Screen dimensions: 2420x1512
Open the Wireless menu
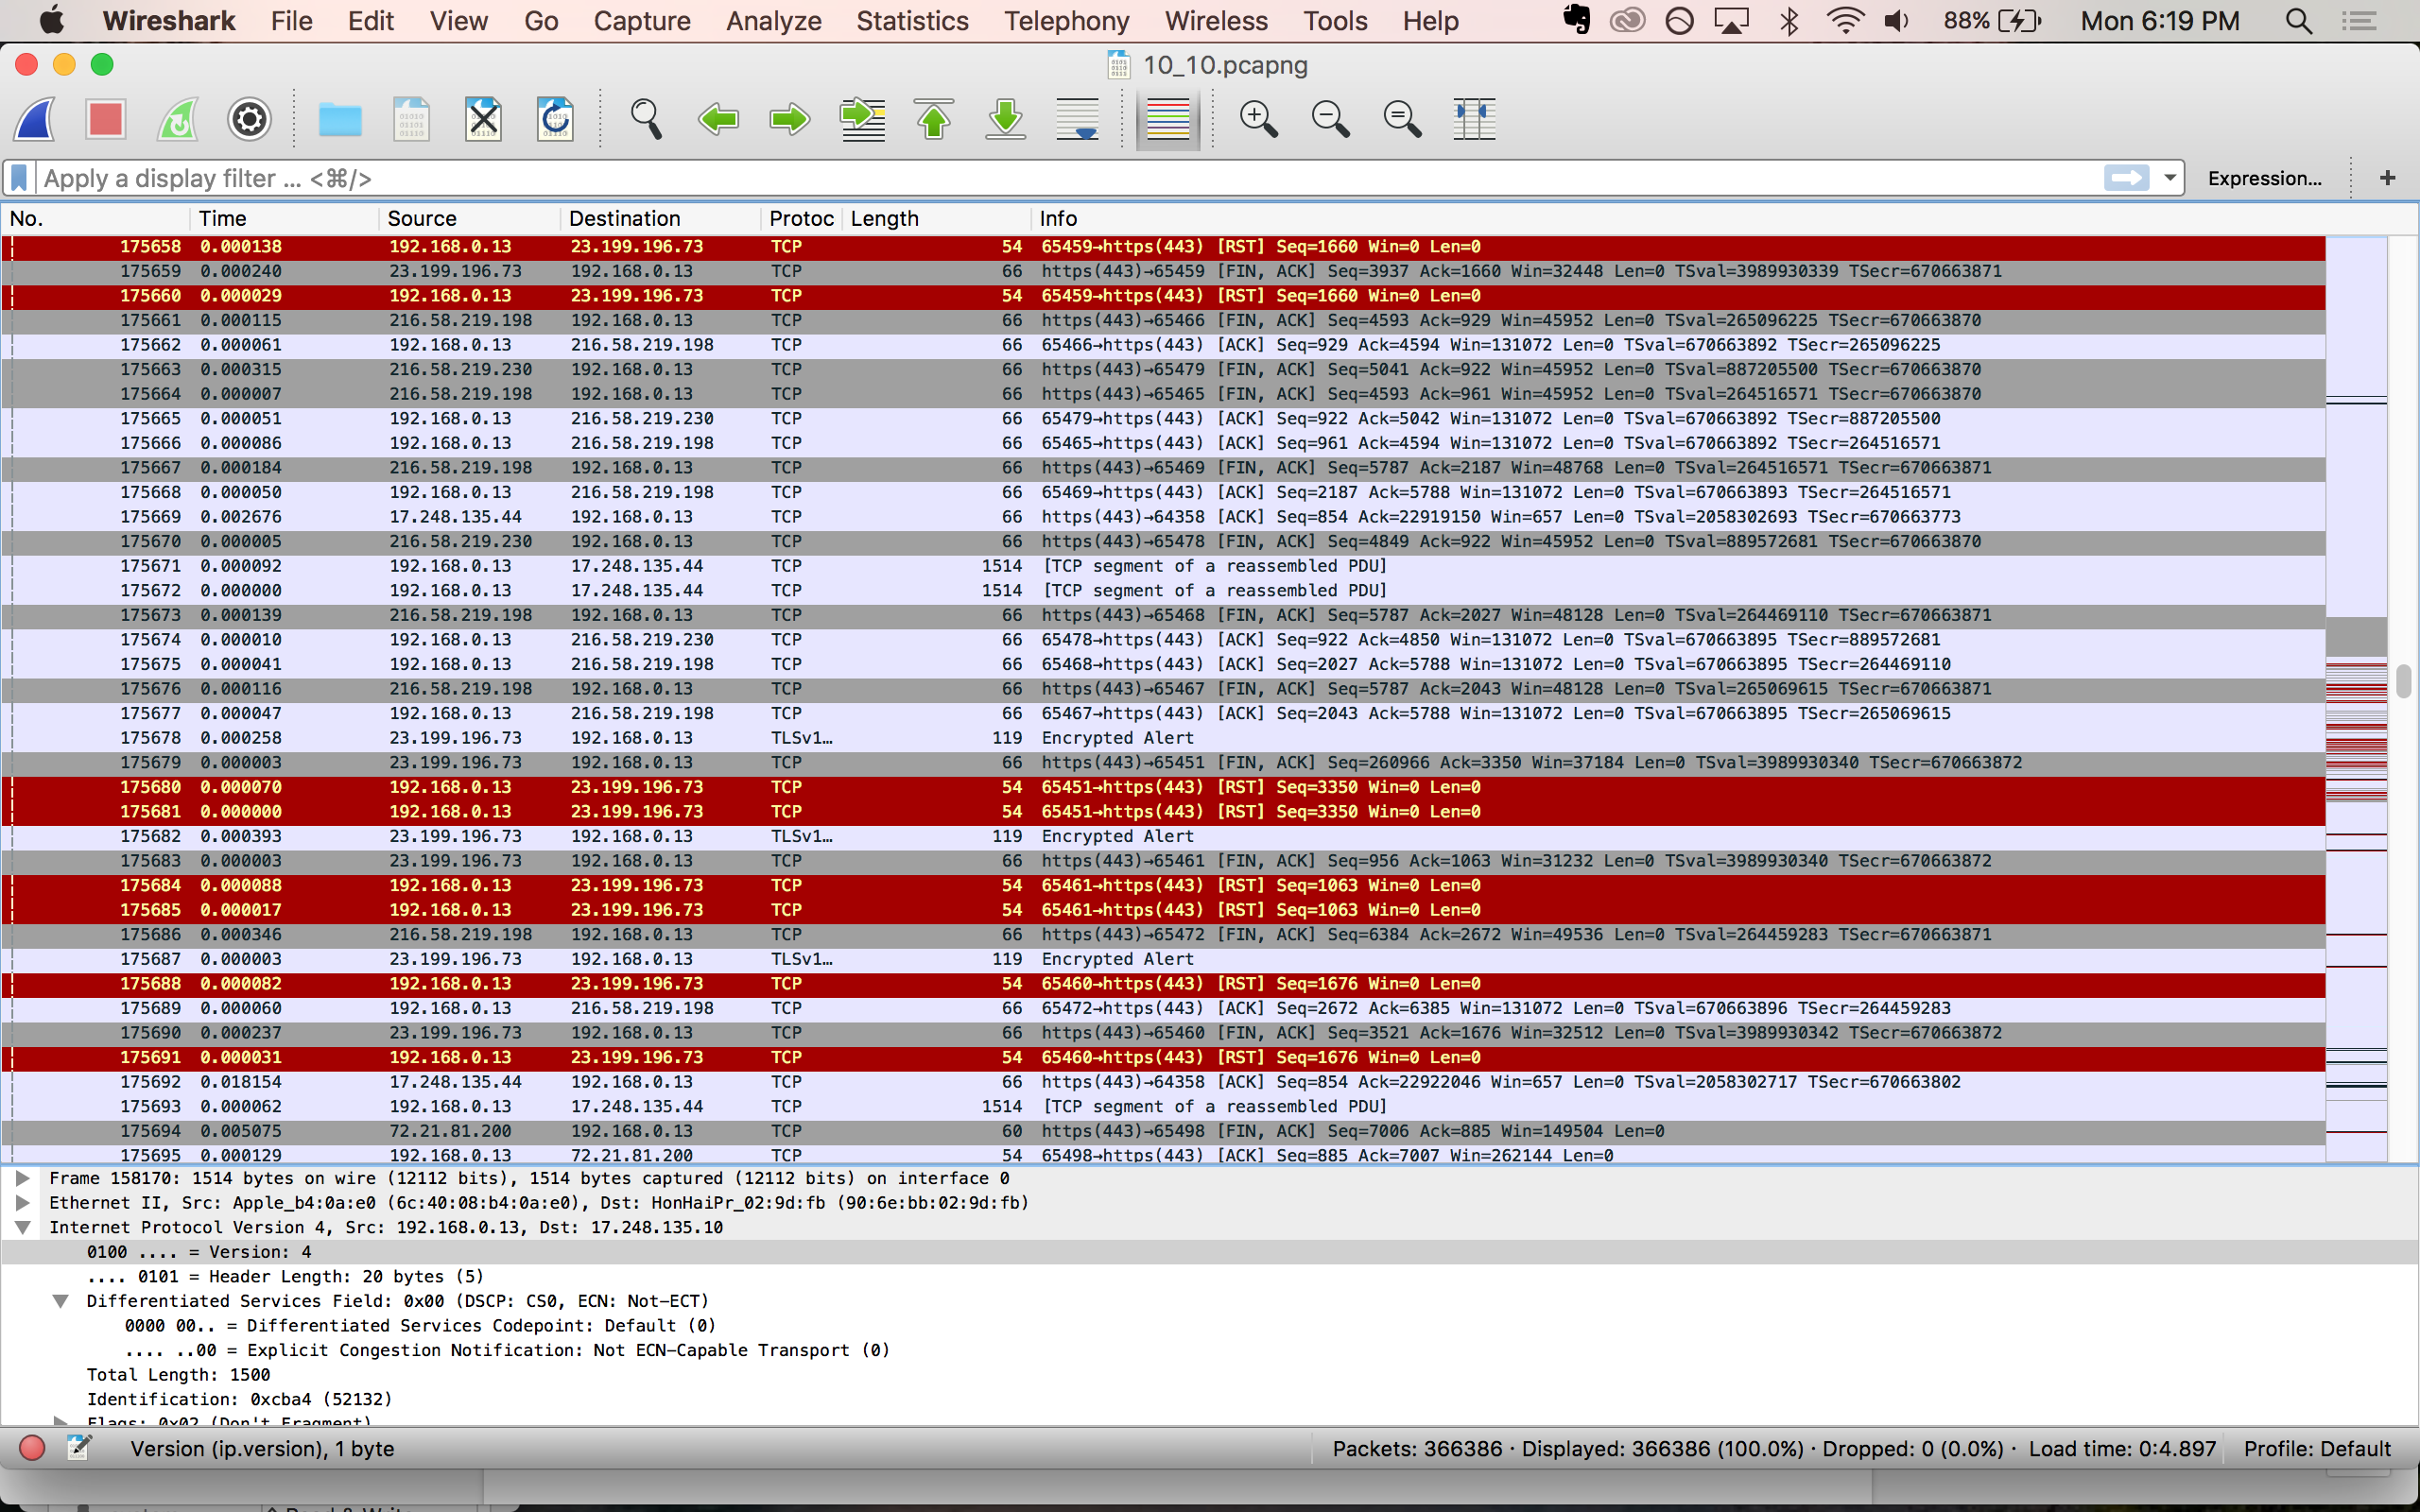[1216, 21]
